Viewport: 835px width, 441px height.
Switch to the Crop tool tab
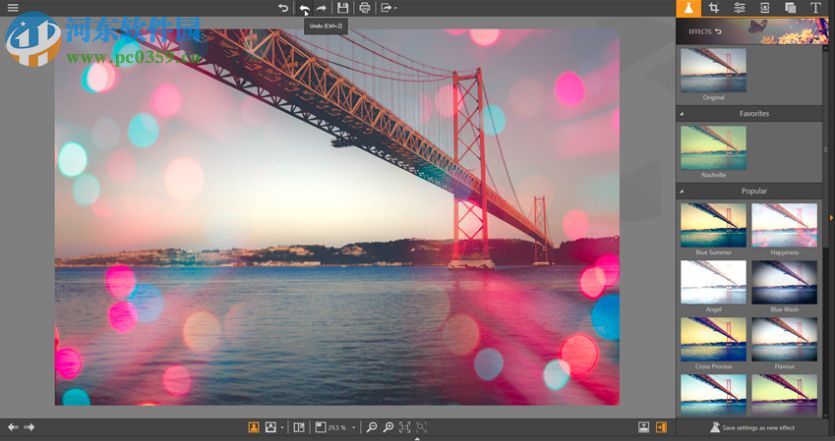(714, 8)
